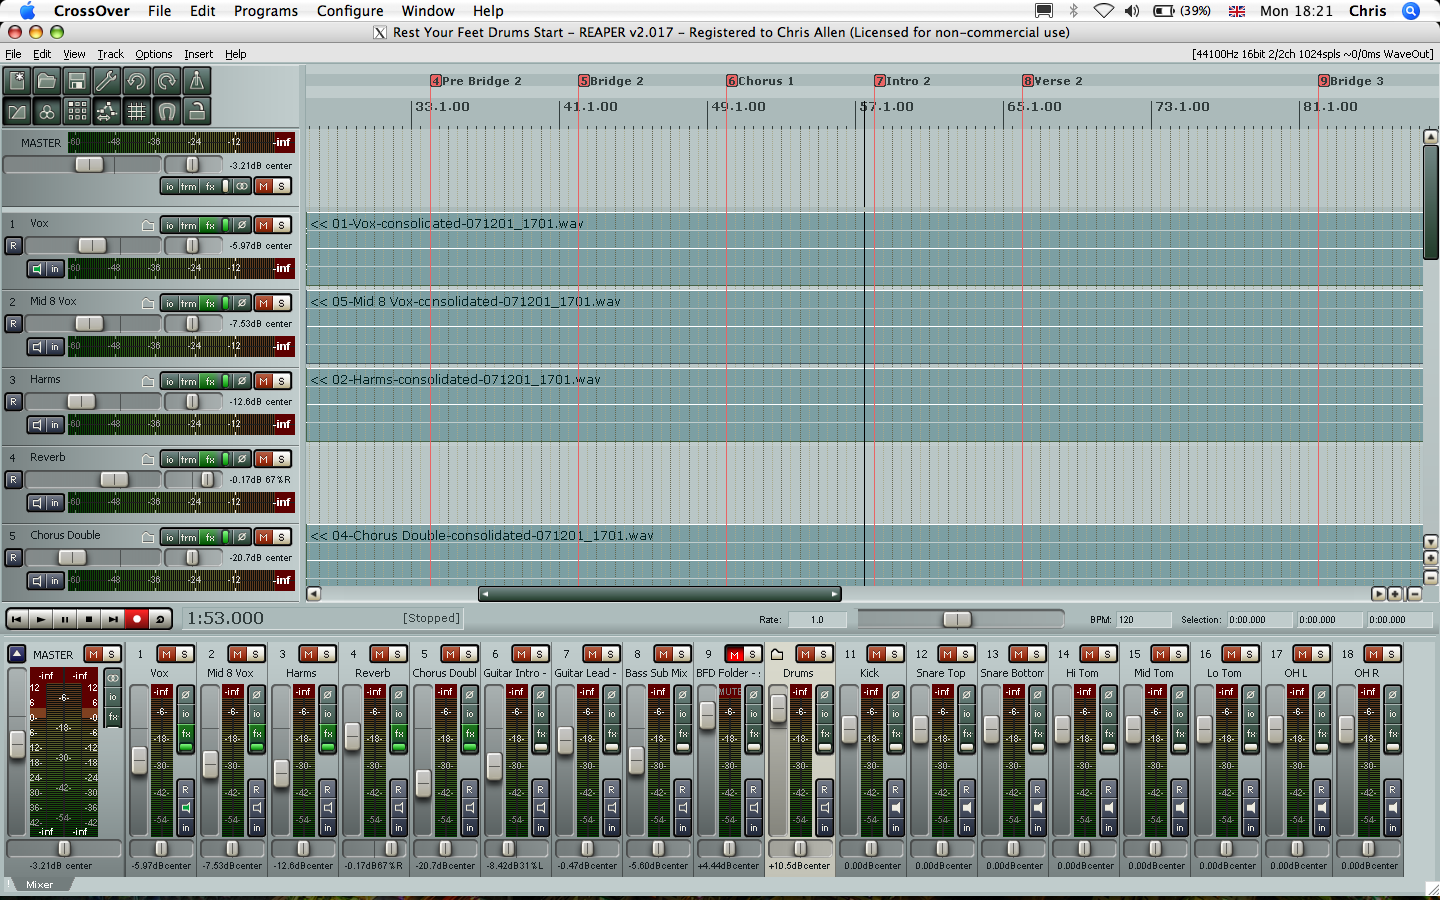The width and height of the screenshot is (1440, 900).
Task: Click the Spotlight search icon
Action: click(1411, 11)
